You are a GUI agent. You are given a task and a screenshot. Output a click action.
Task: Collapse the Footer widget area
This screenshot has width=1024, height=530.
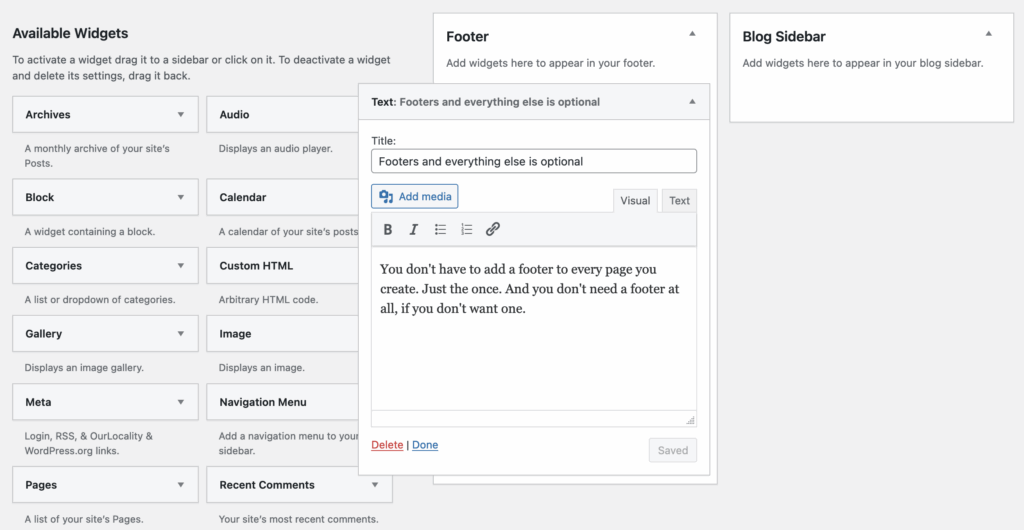pos(692,34)
